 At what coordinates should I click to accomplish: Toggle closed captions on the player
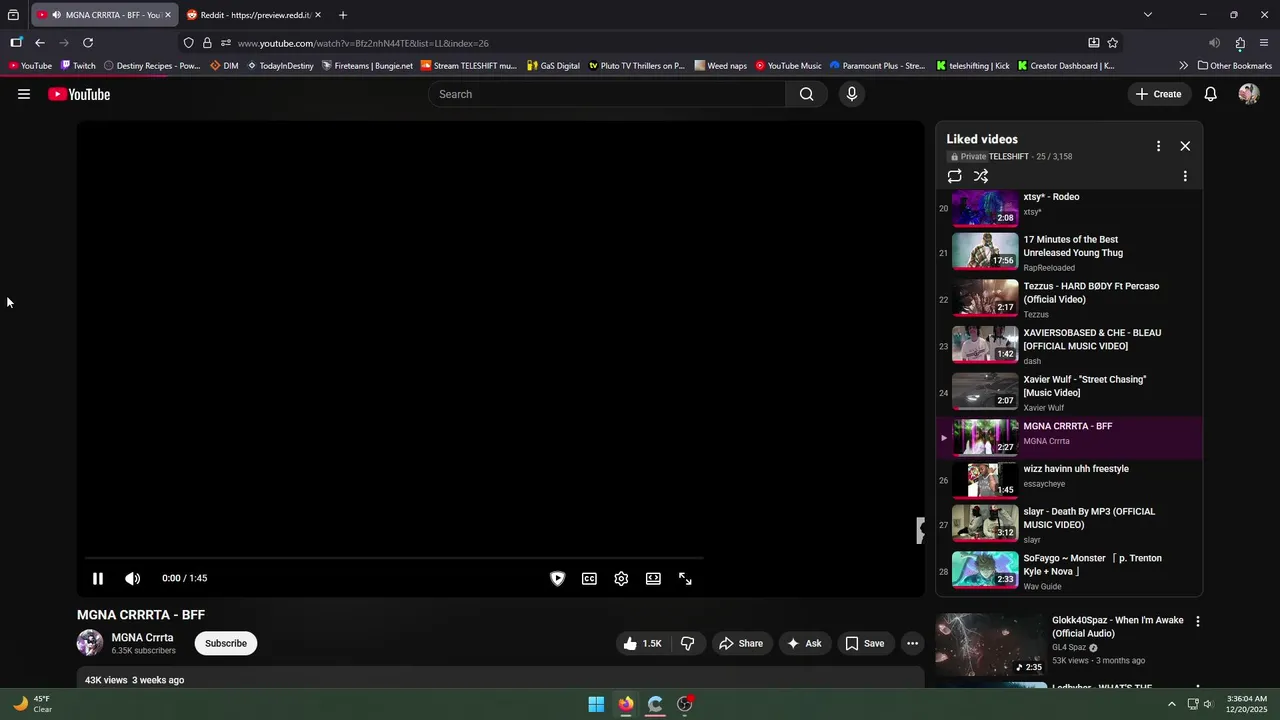click(x=590, y=578)
